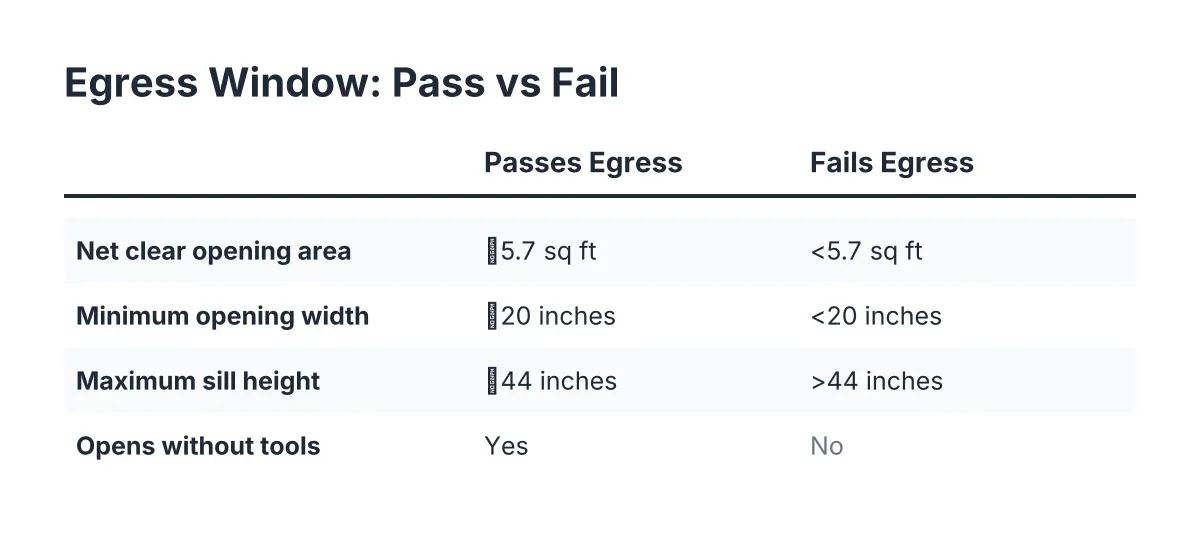Select the passing 44 inches value

(551, 381)
